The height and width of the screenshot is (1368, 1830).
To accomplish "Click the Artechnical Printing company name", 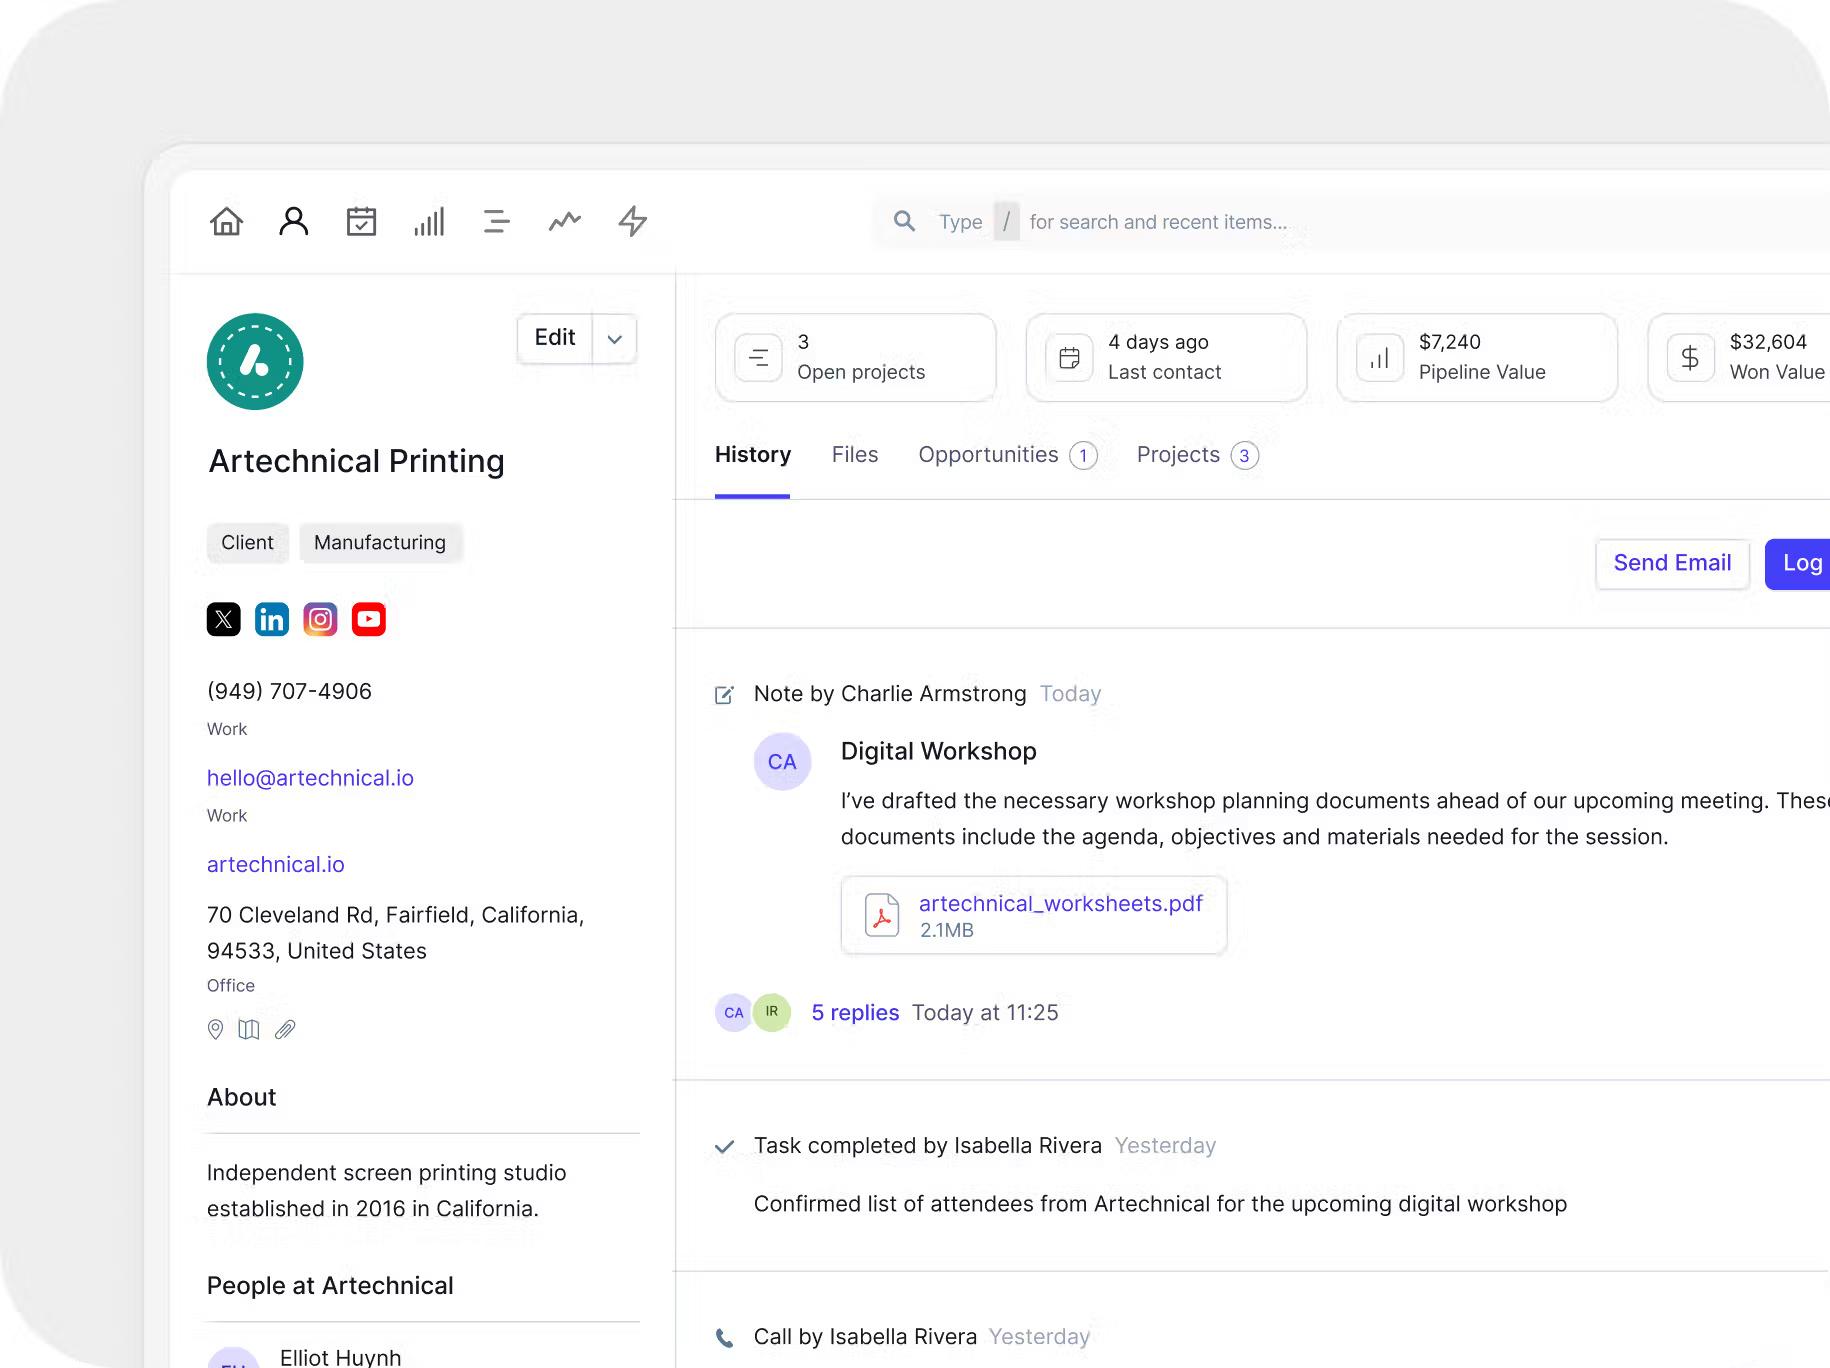I will [356, 462].
